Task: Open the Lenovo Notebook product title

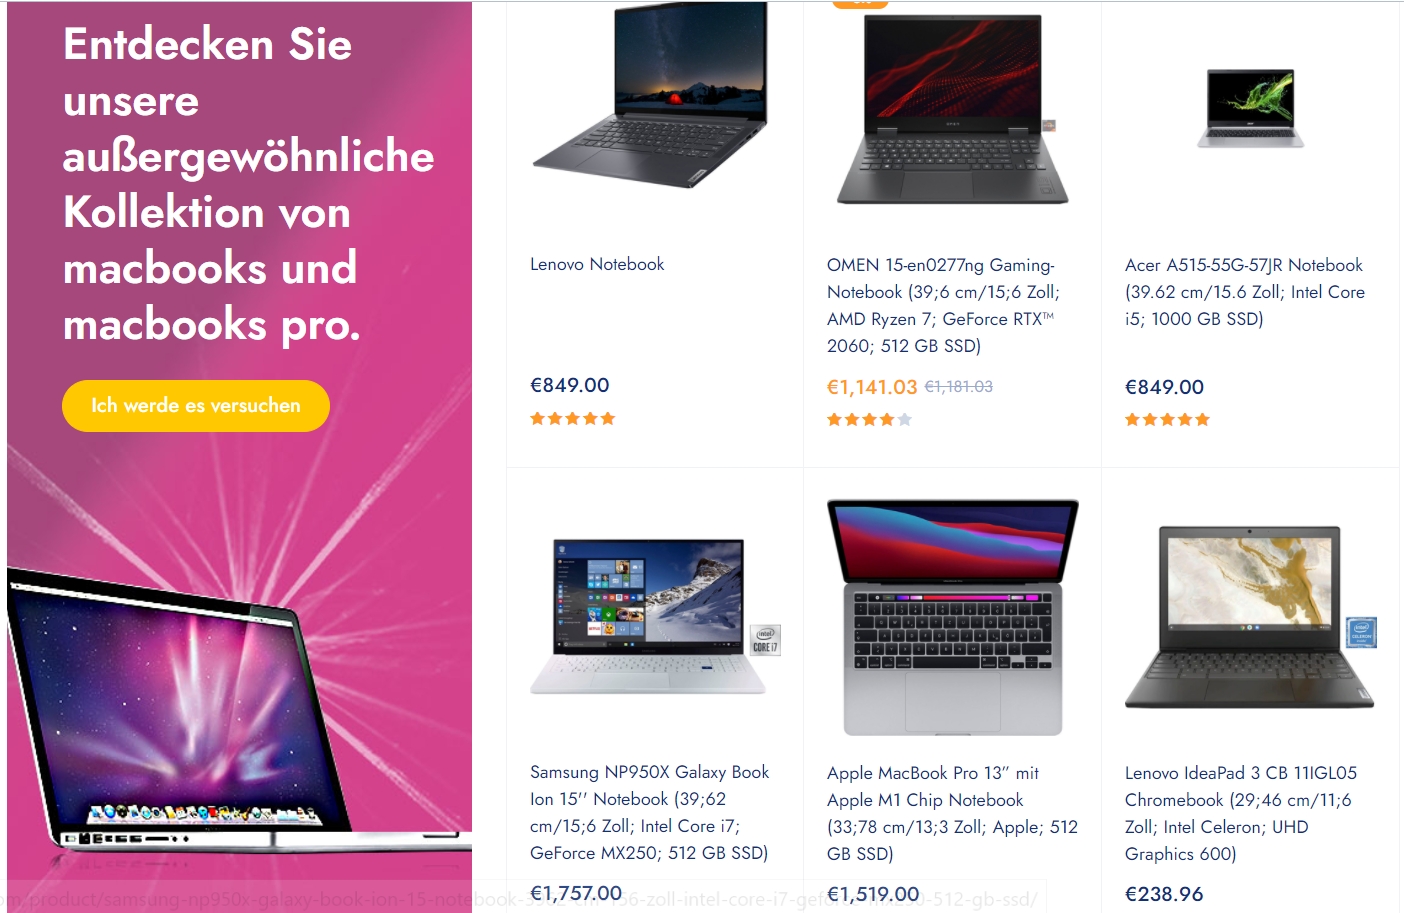Action: (597, 264)
